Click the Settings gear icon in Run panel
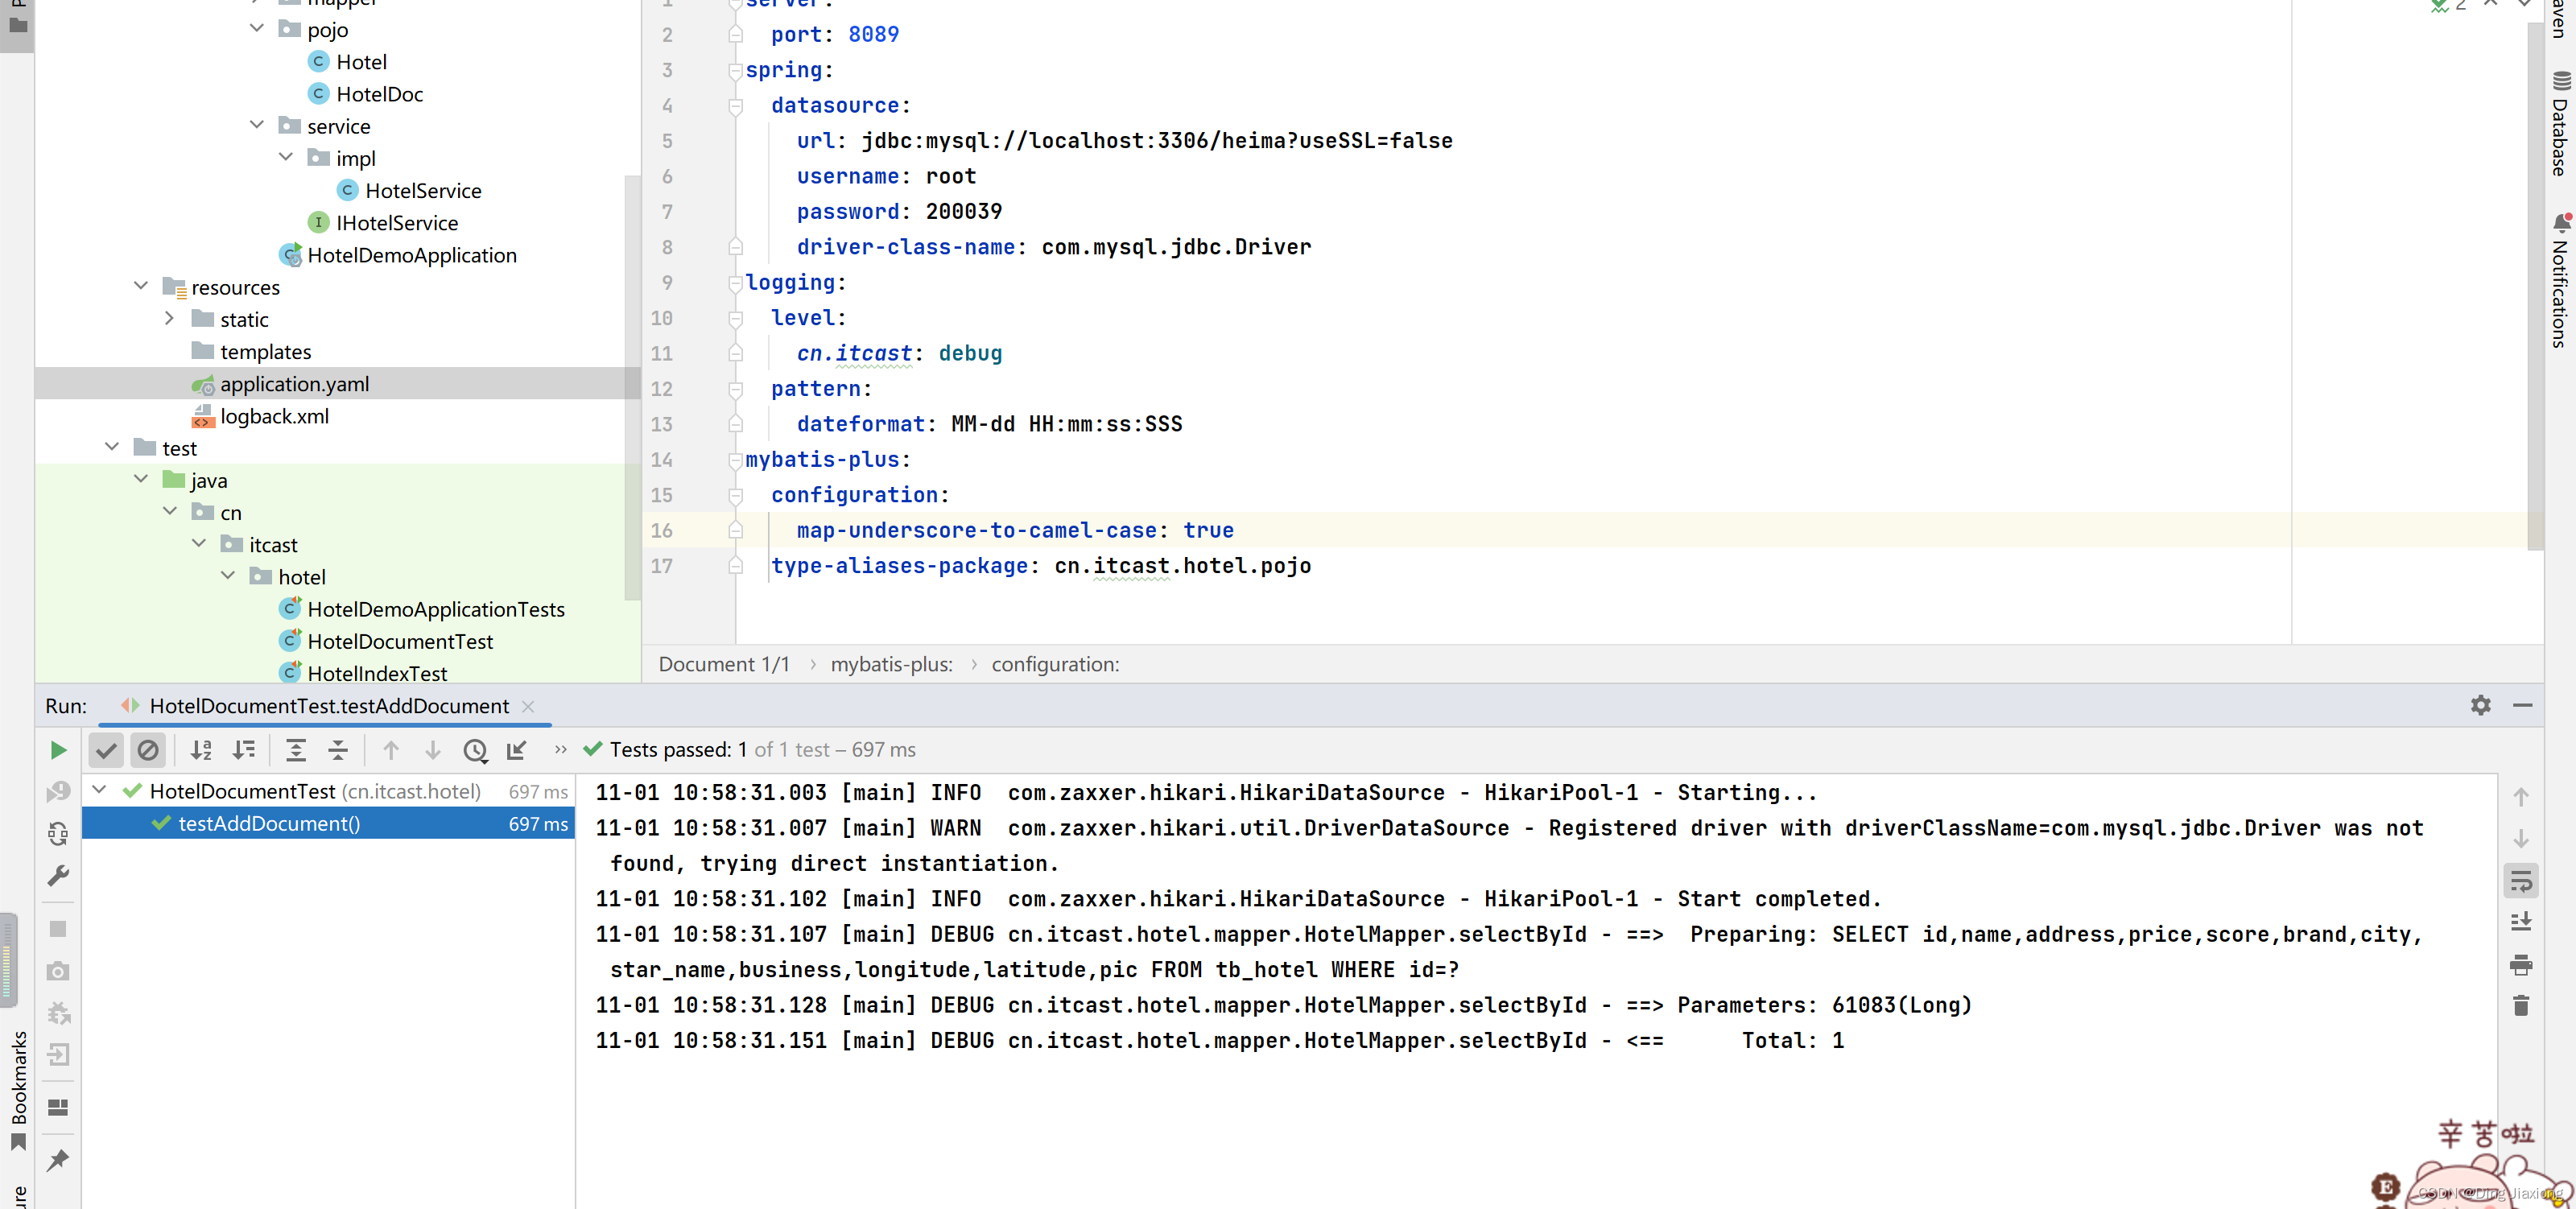The width and height of the screenshot is (2576, 1209). (2481, 704)
